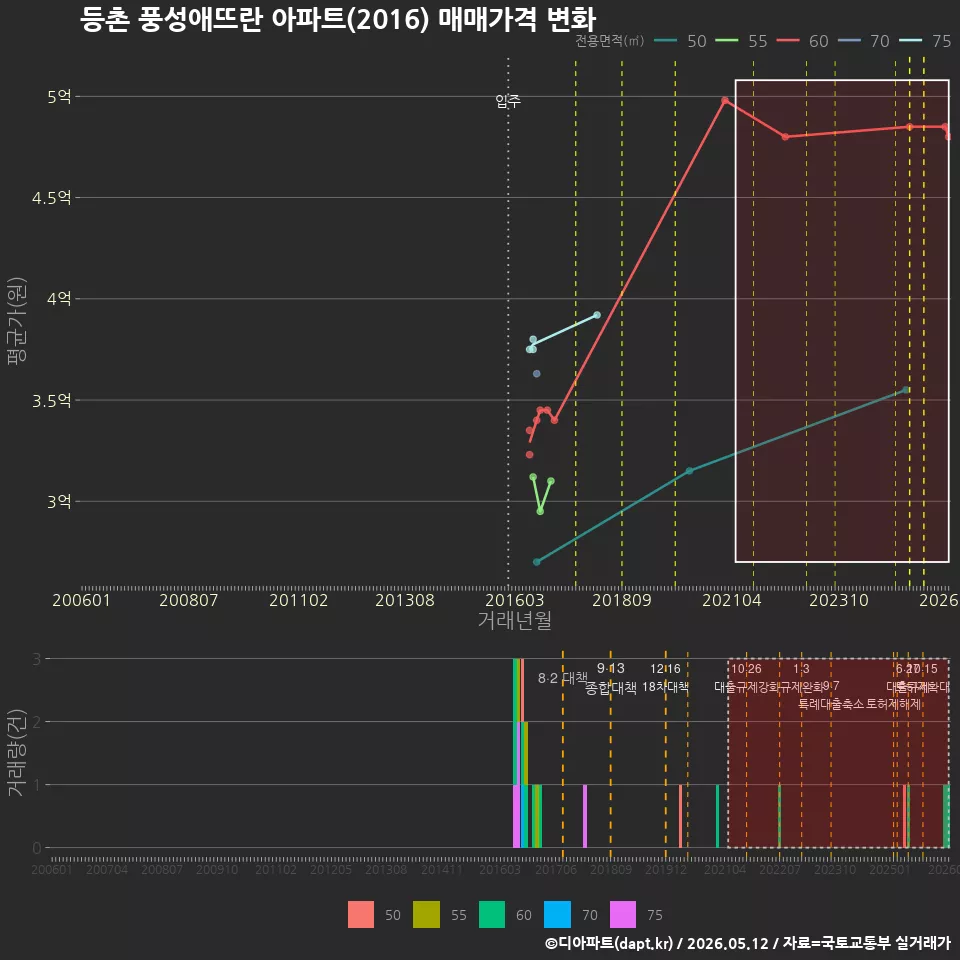This screenshot has height=960, width=960.
Task: Click the '종합대책' annotation text
Action: tap(610, 688)
